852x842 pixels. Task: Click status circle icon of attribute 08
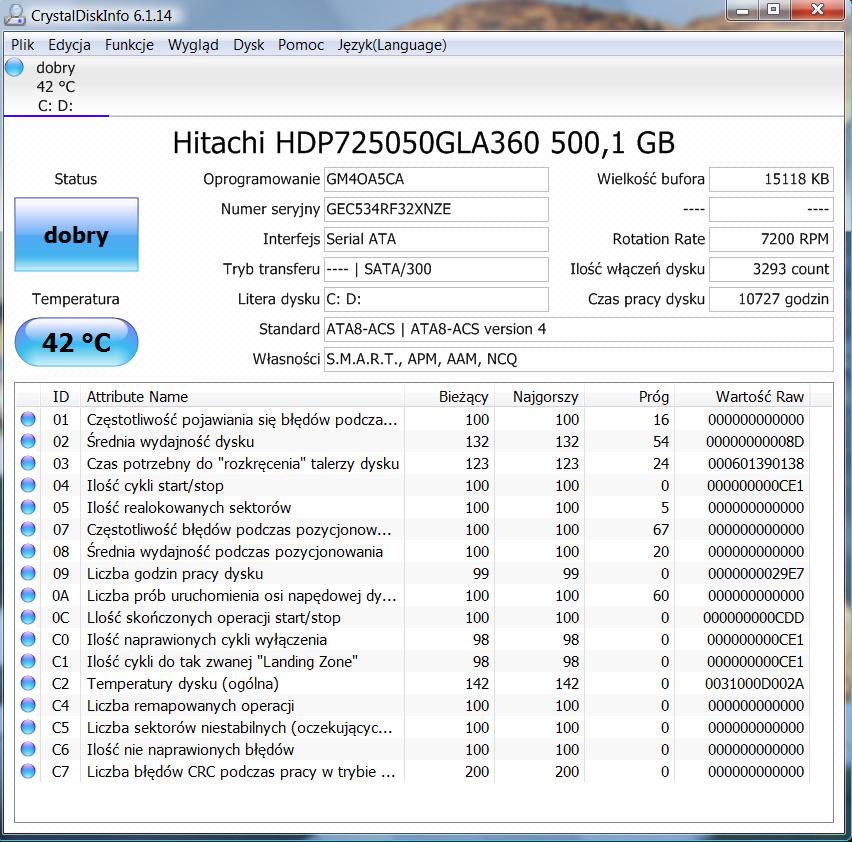tap(28, 551)
